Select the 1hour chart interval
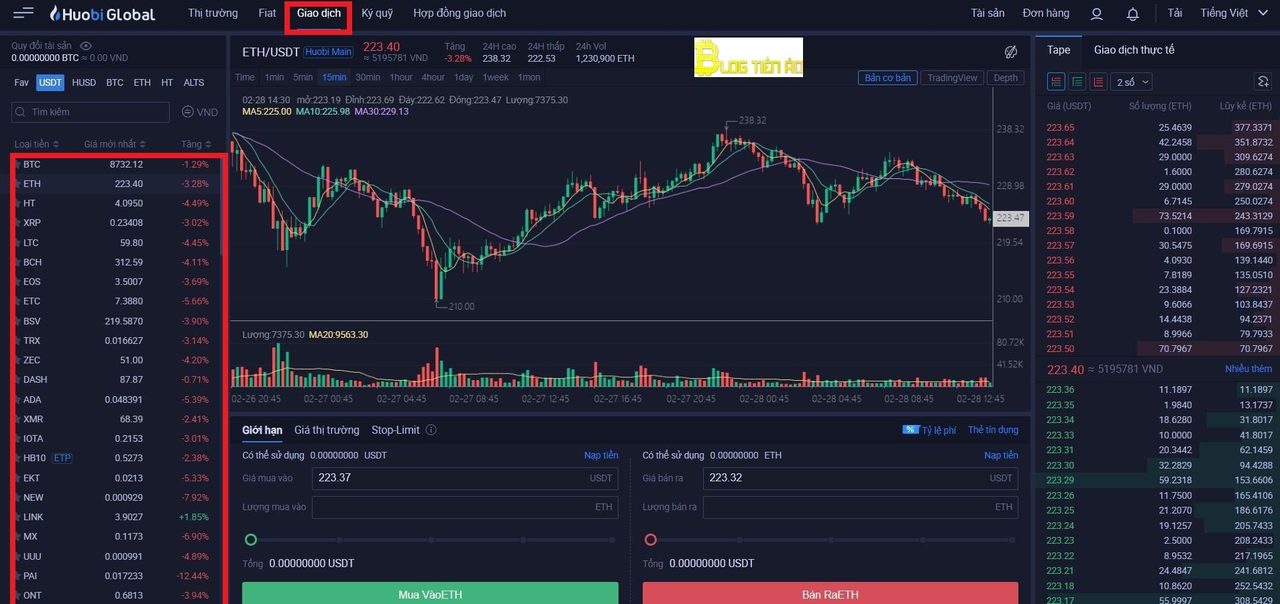The height and width of the screenshot is (604, 1280). click(401, 78)
